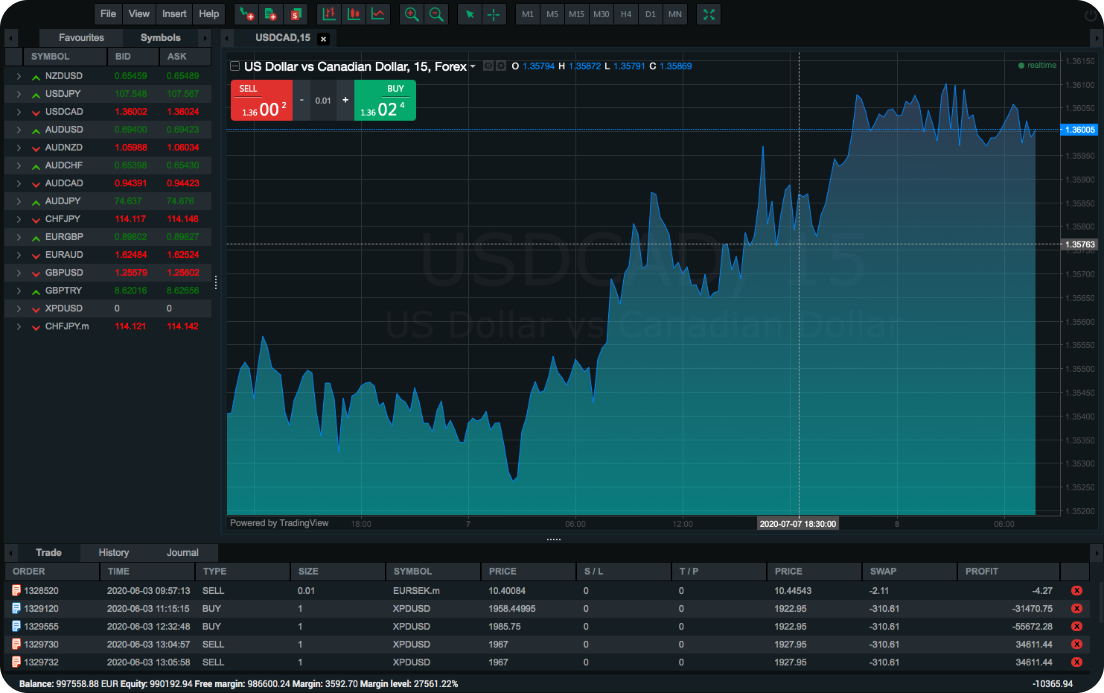Select the crosshair cursor tool
The height and width of the screenshot is (693, 1104).
click(494, 14)
